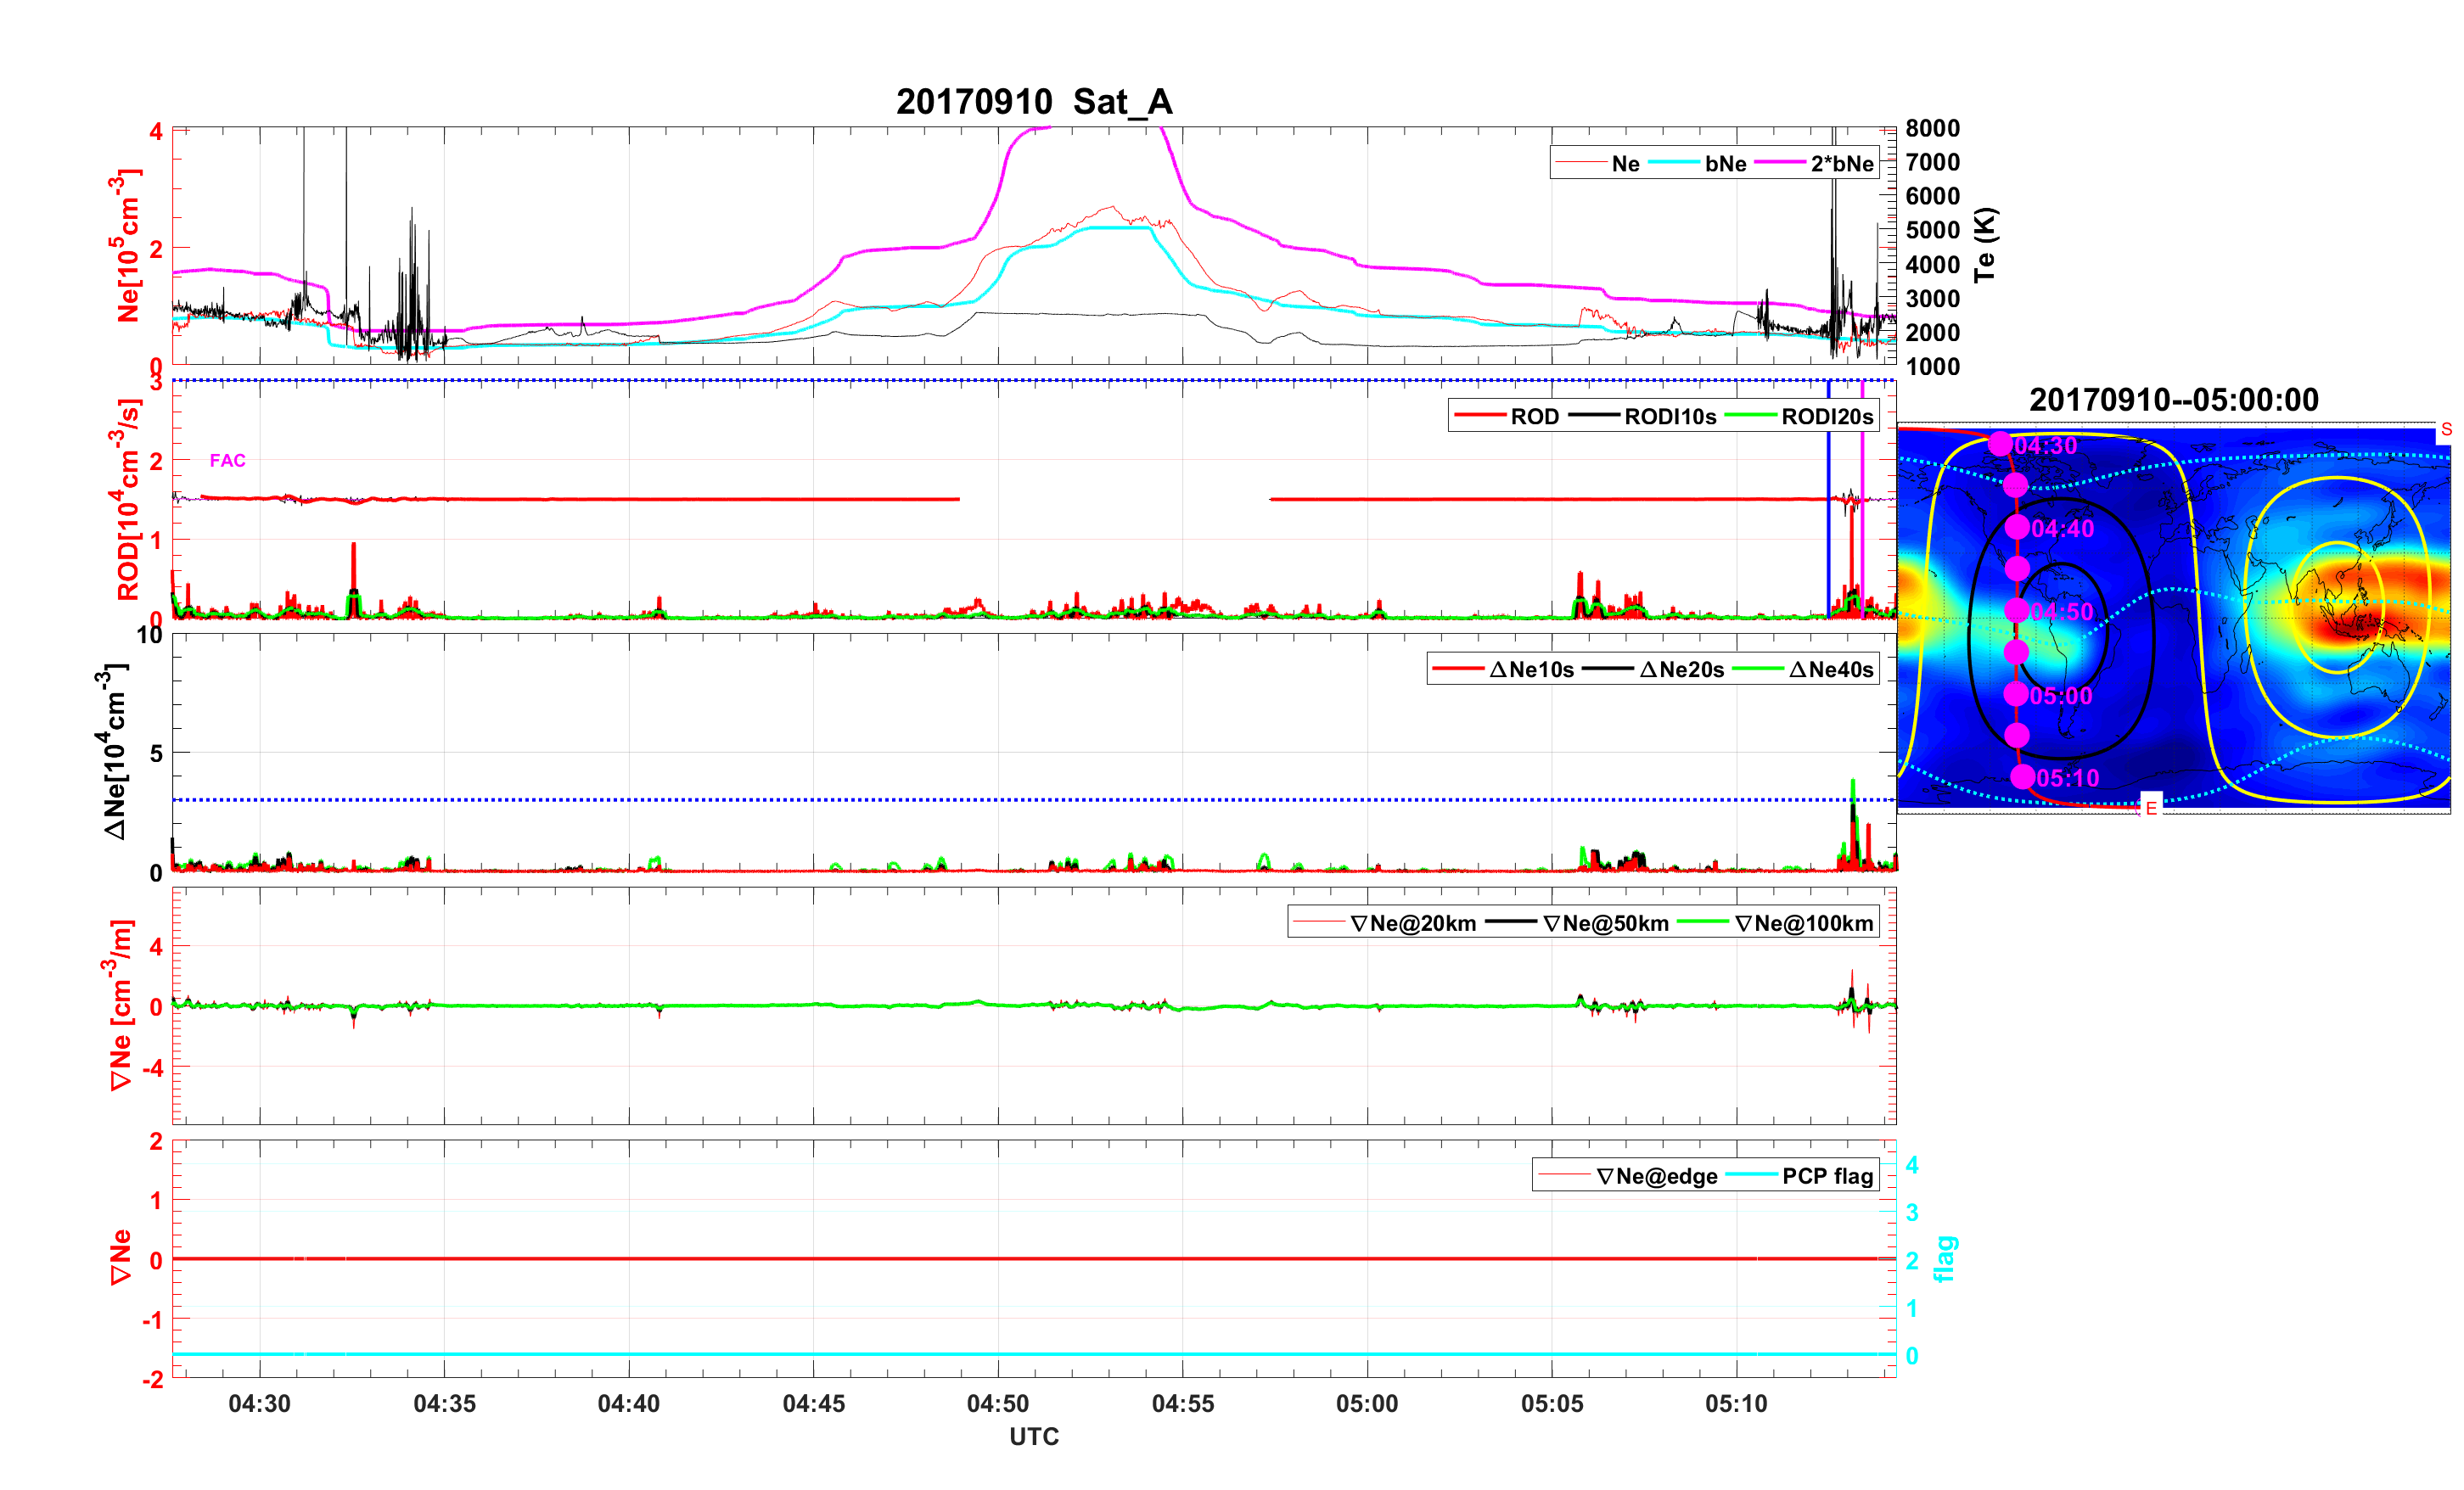Click the 04:40 magenta dot on map
Screen dimensions: 2464x1490
[x=2017, y=527]
